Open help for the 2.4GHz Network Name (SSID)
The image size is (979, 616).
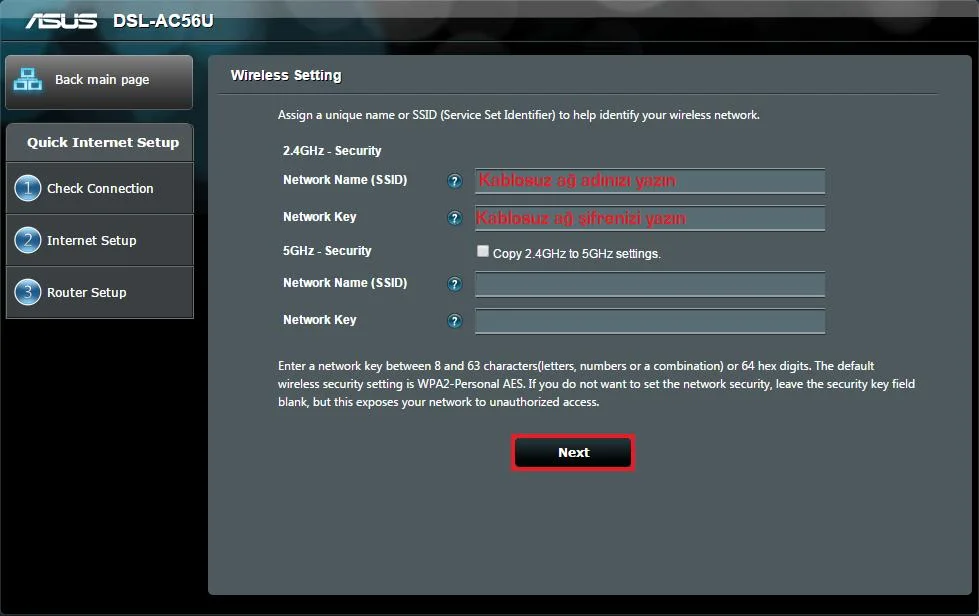tap(455, 181)
